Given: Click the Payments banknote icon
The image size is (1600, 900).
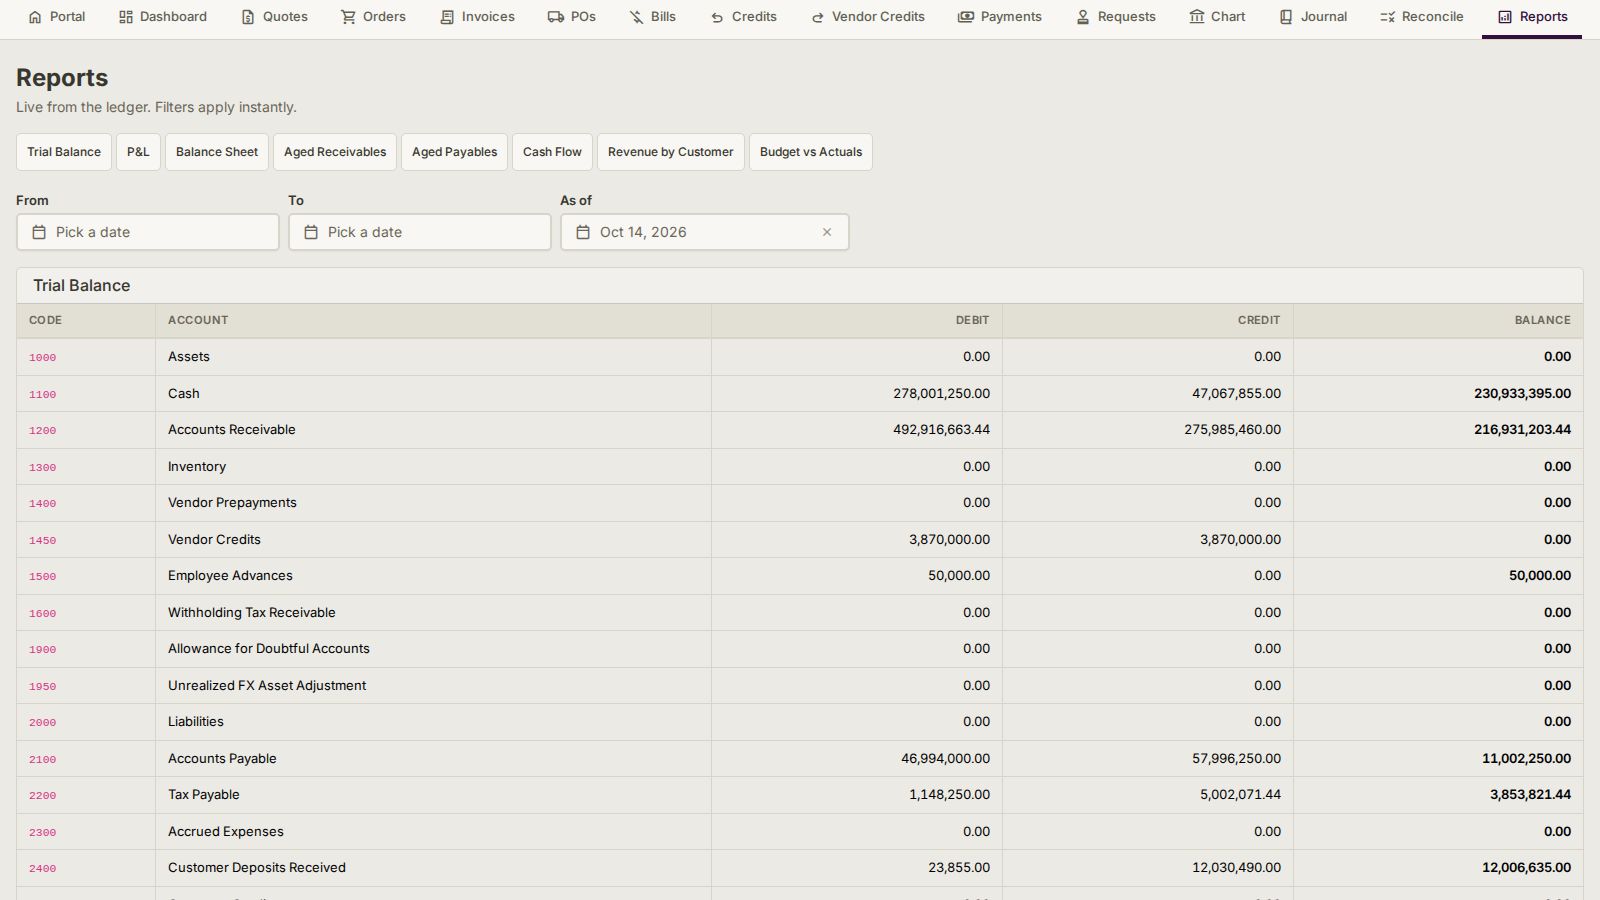Looking at the screenshot, I should tap(966, 17).
